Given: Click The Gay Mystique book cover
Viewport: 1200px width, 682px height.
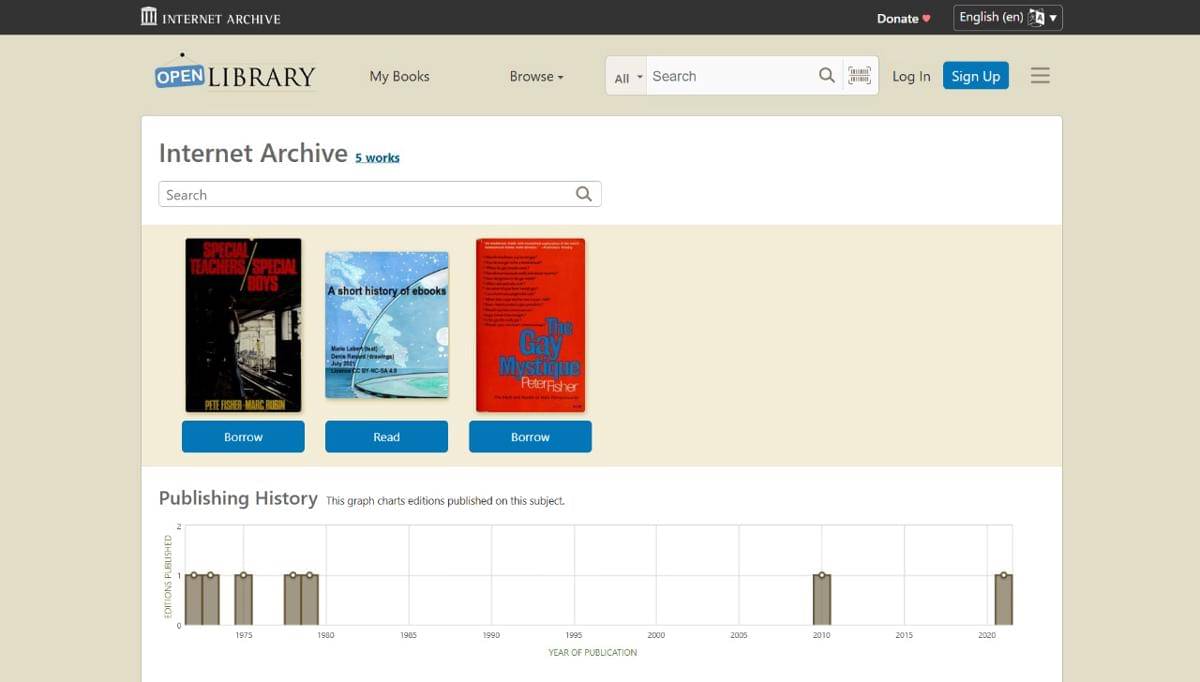Looking at the screenshot, I should coord(530,324).
